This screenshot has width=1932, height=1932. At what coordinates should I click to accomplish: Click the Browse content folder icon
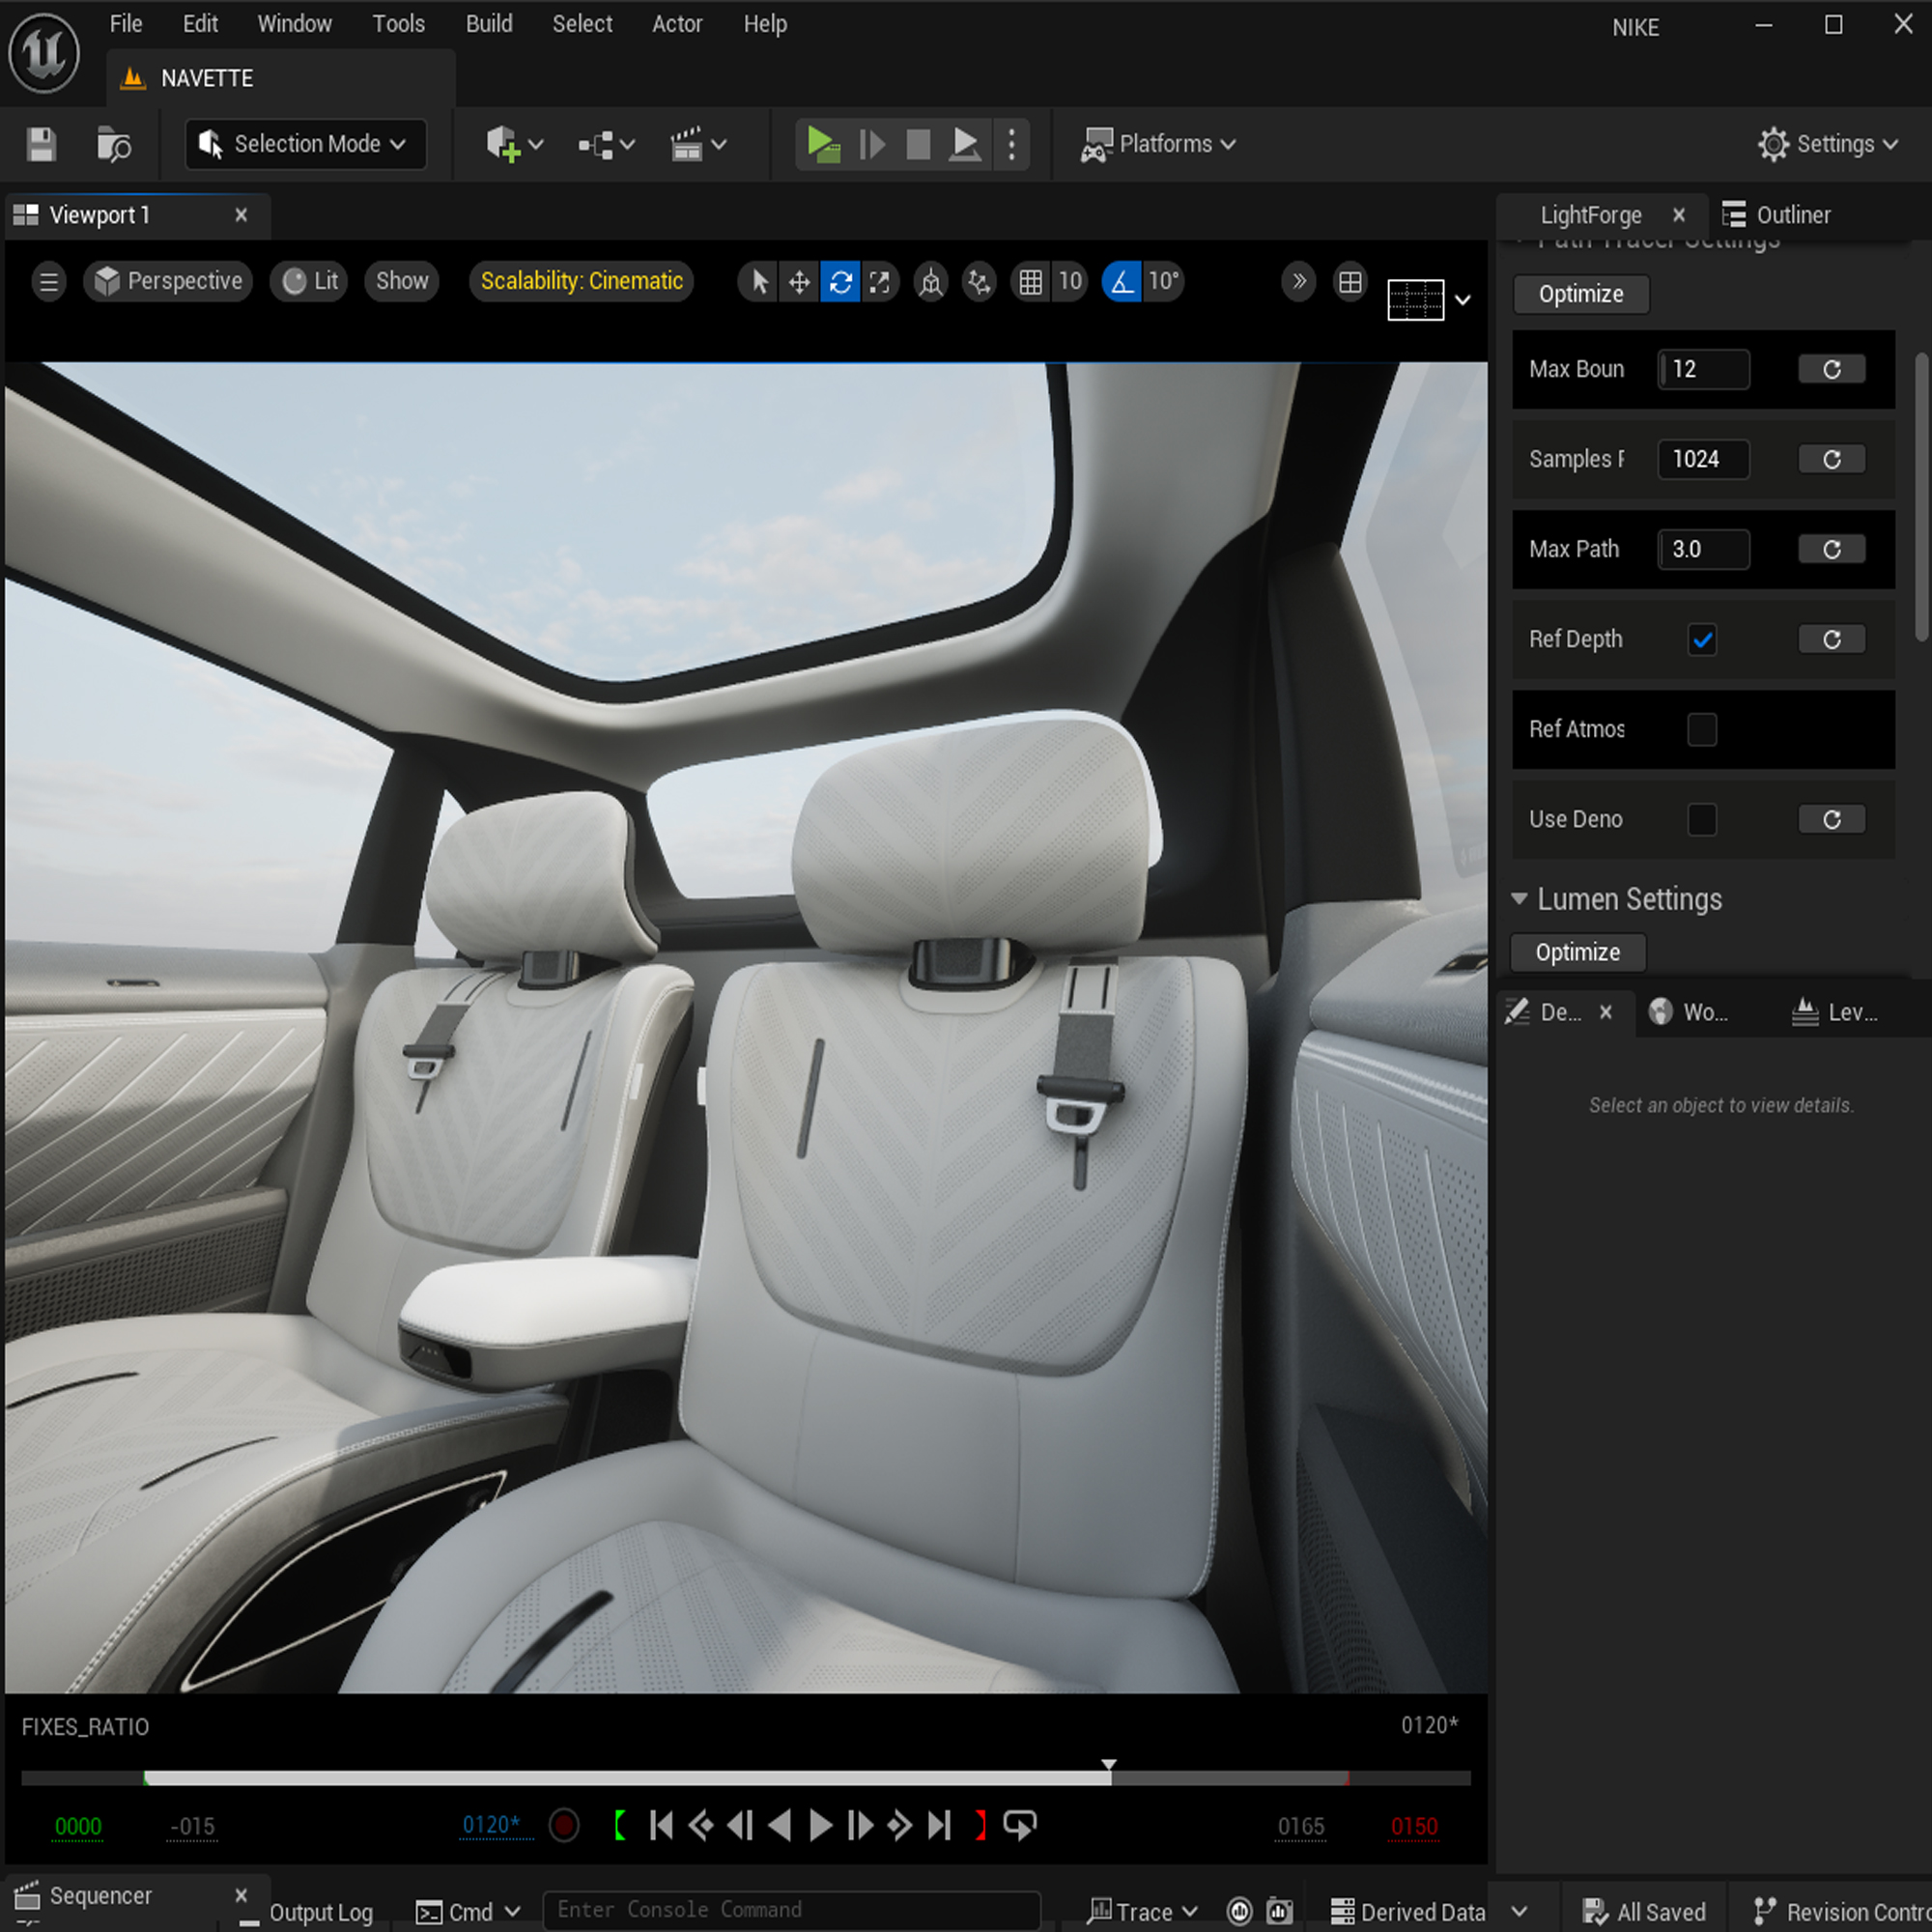[113, 145]
